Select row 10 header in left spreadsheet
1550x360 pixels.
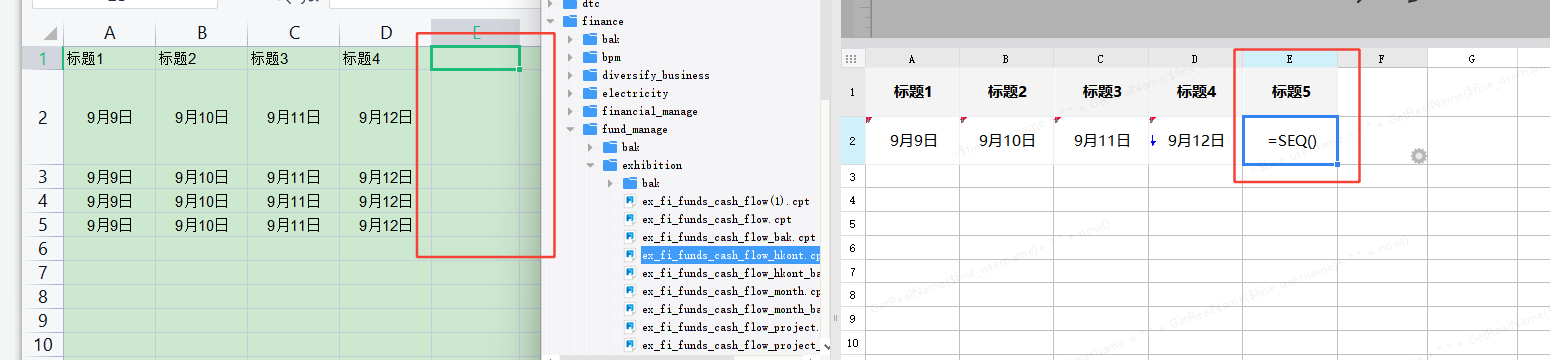coord(42,345)
